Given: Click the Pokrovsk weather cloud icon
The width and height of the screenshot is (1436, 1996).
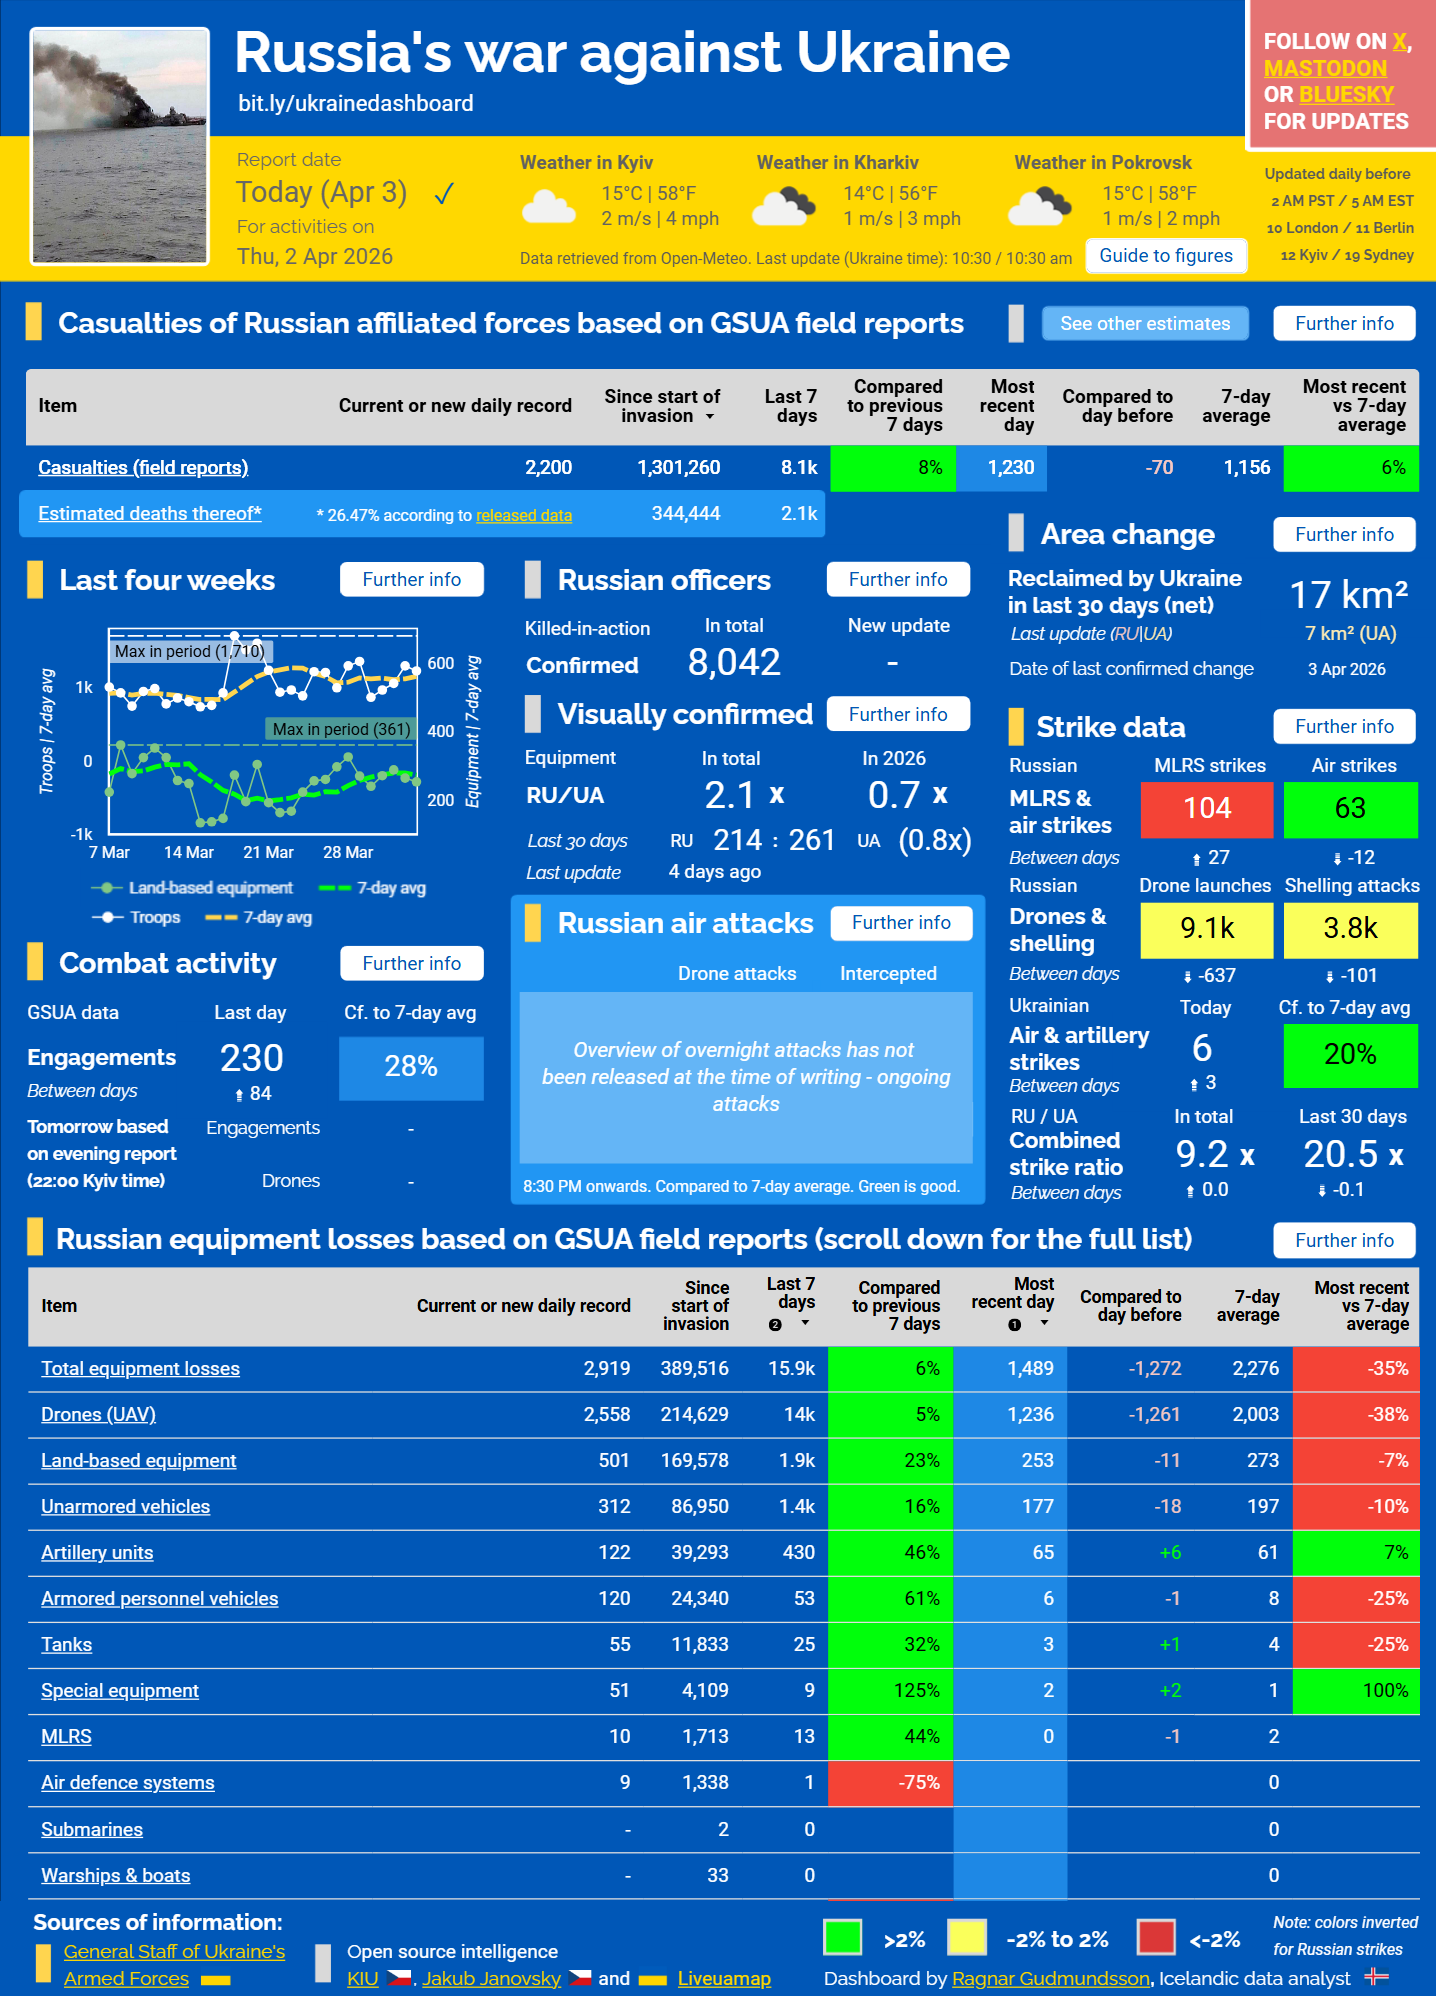Looking at the screenshot, I should 1040,207.
